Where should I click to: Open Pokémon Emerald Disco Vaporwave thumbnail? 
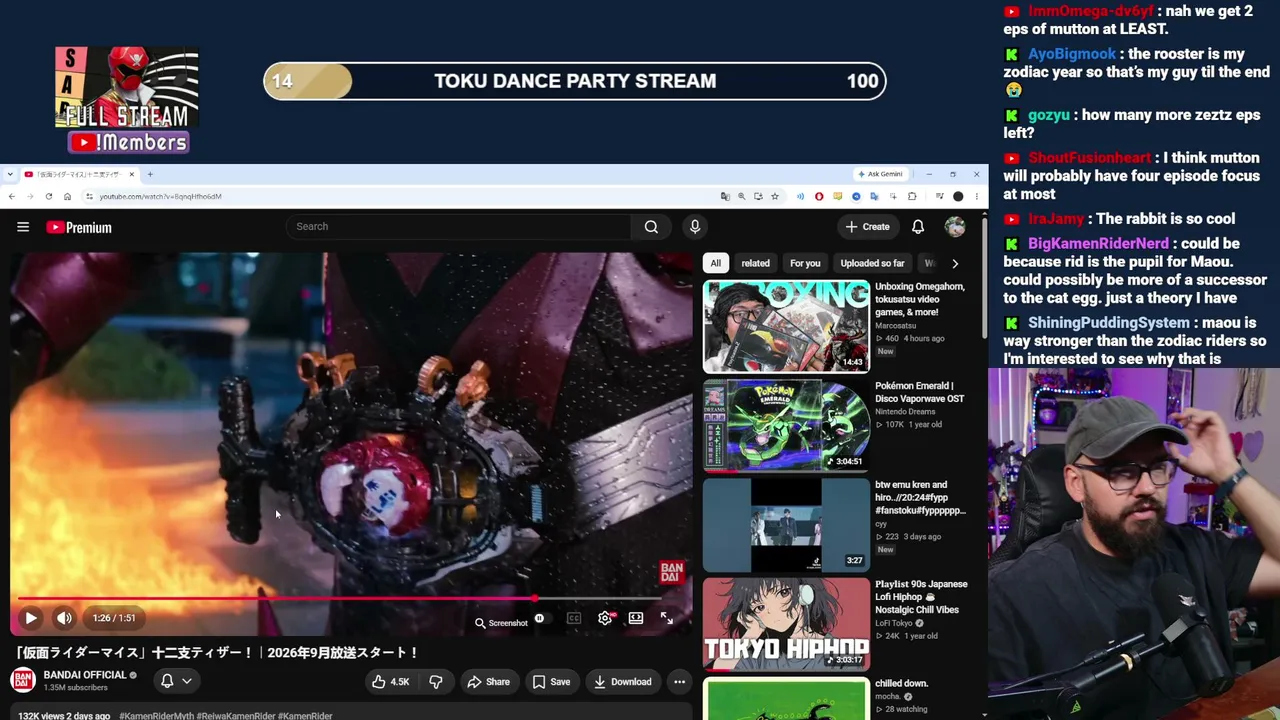(x=786, y=426)
